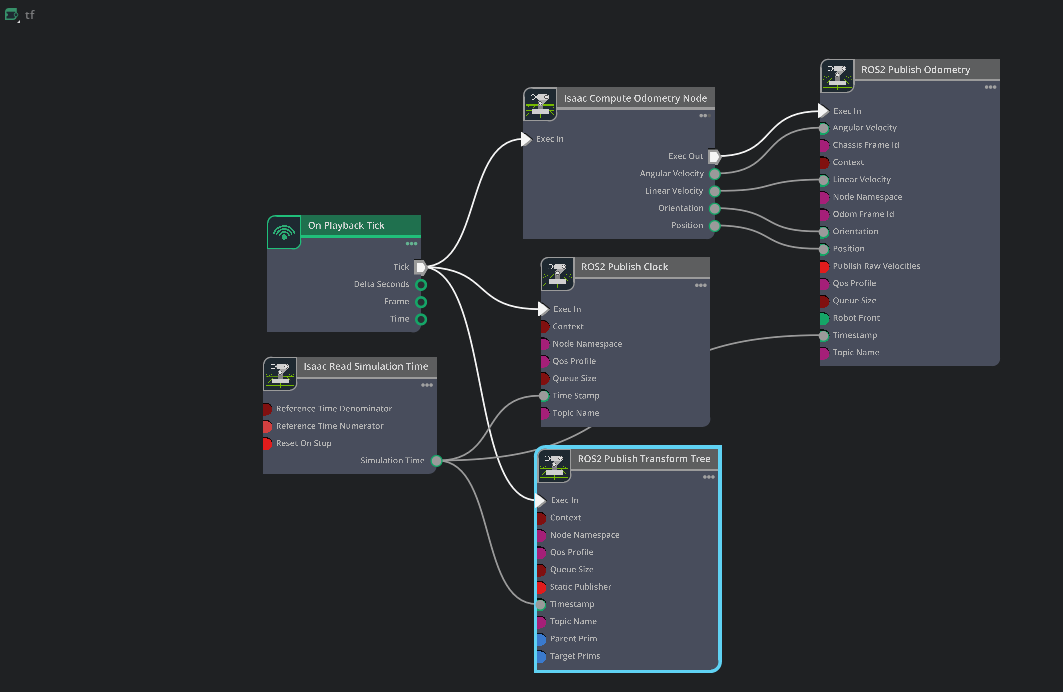
Task: Select the ROS2 Publish Transform Tree title
Action: tap(644, 459)
